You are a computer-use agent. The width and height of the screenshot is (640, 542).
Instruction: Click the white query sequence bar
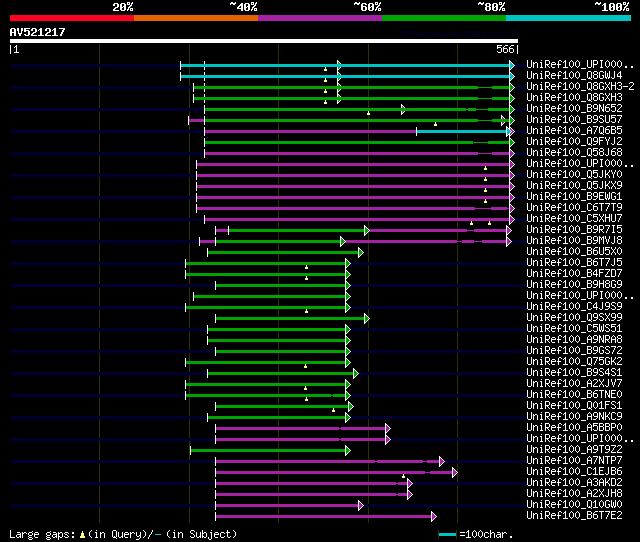(264, 41)
